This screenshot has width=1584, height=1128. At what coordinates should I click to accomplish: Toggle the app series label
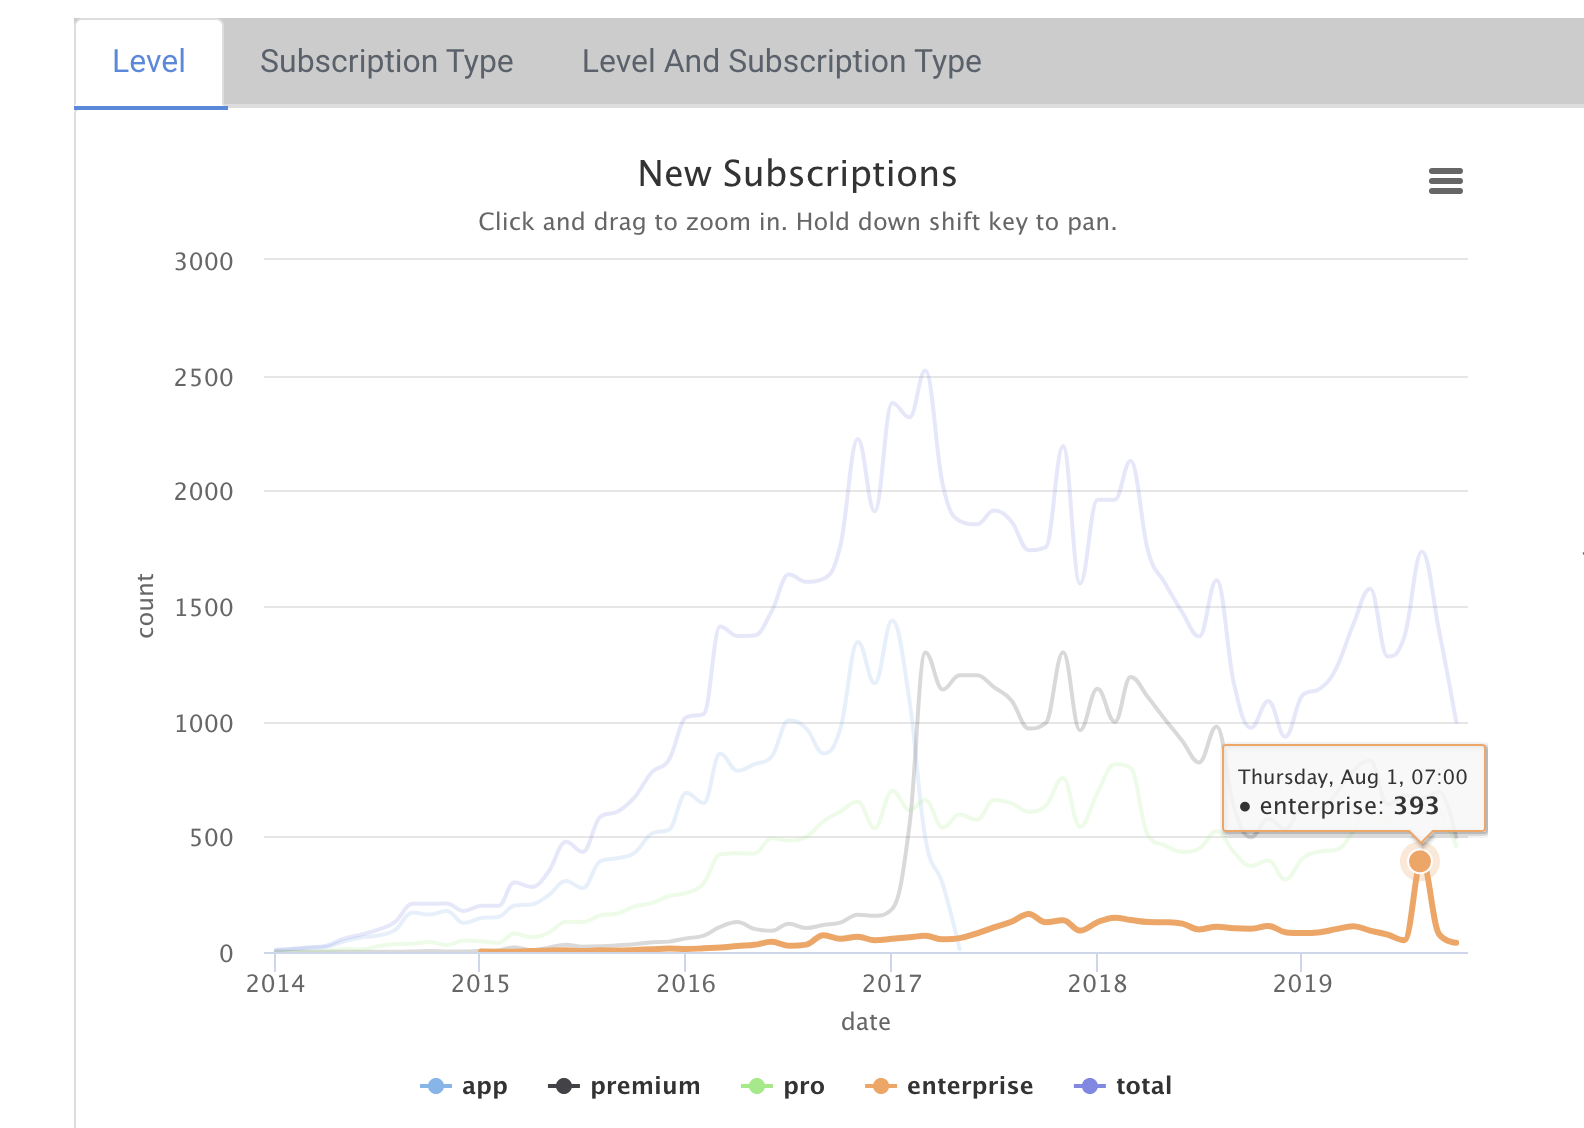(x=485, y=1086)
